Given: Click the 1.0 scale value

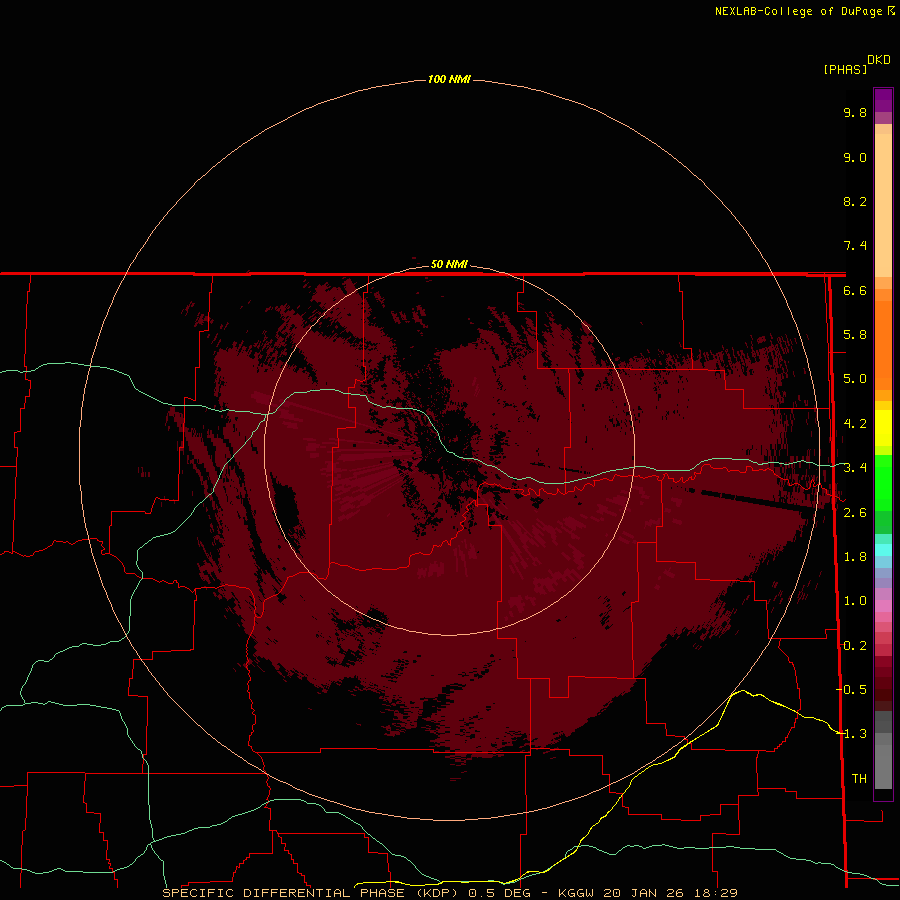Looking at the screenshot, I should pyautogui.click(x=855, y=601).
